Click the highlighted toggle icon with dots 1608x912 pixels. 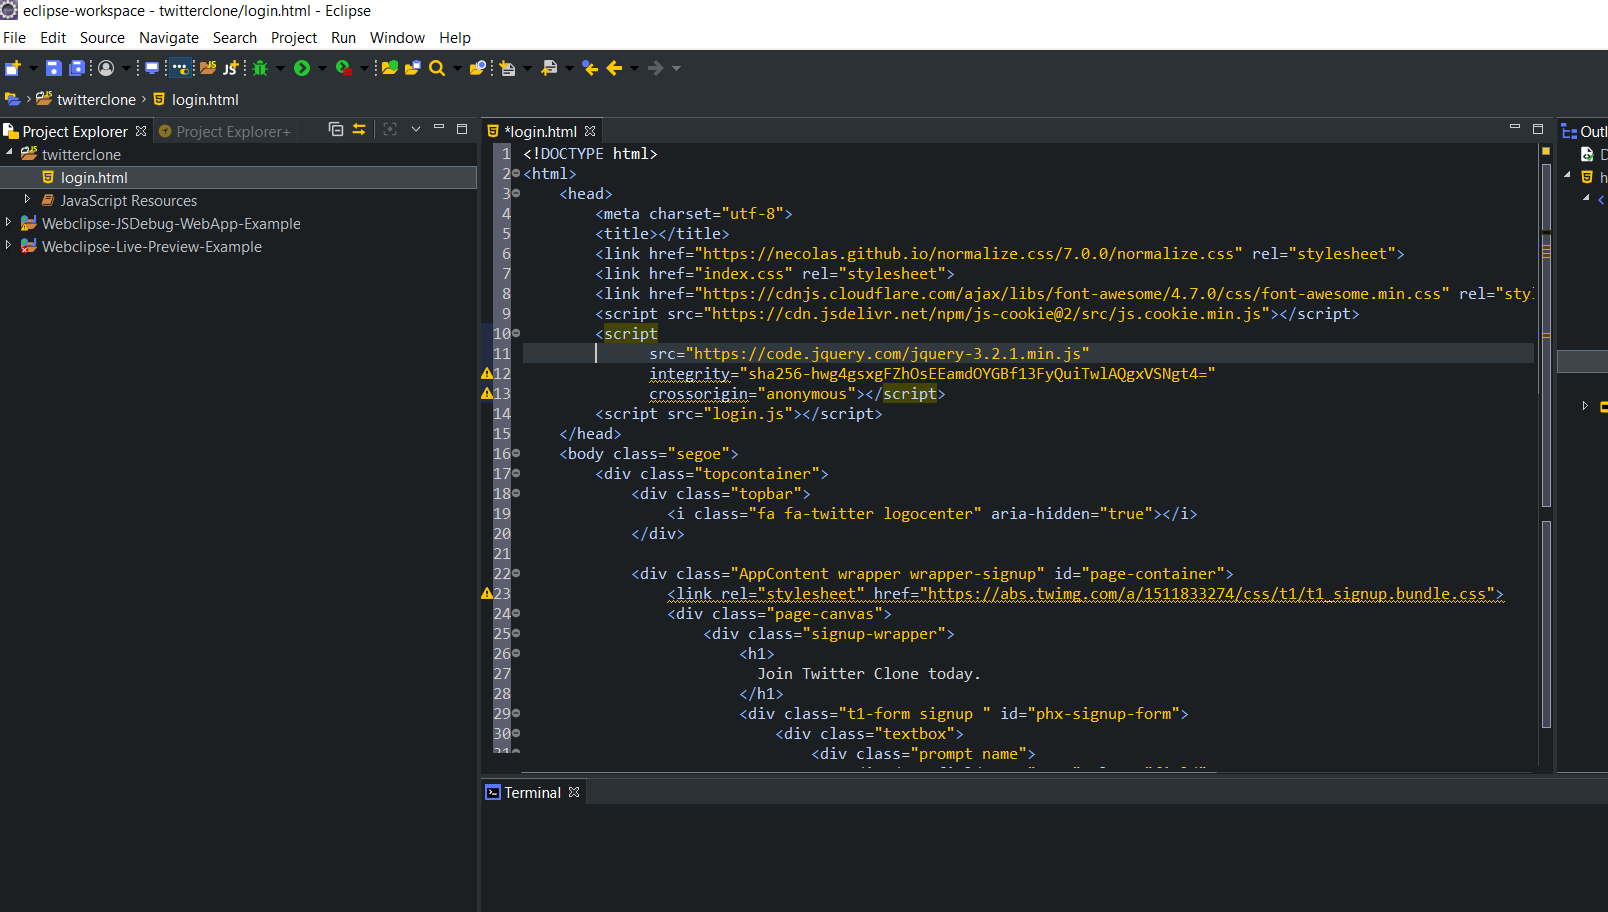tap(181, 68)
